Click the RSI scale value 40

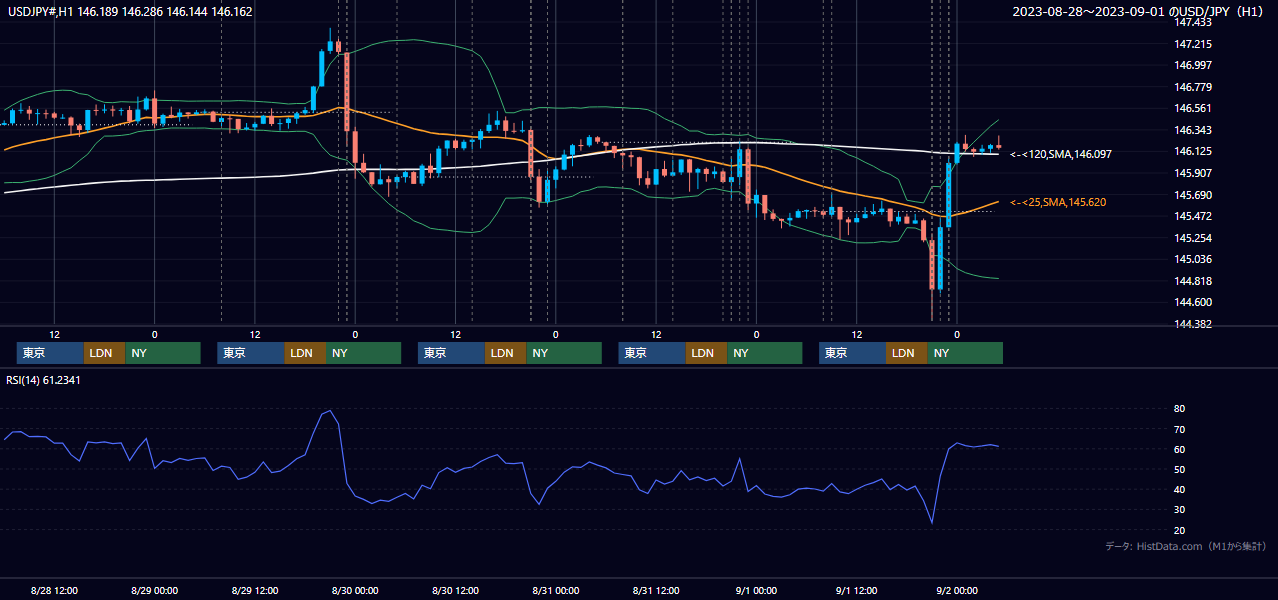pyautogui.click(x=1180, y=490)
